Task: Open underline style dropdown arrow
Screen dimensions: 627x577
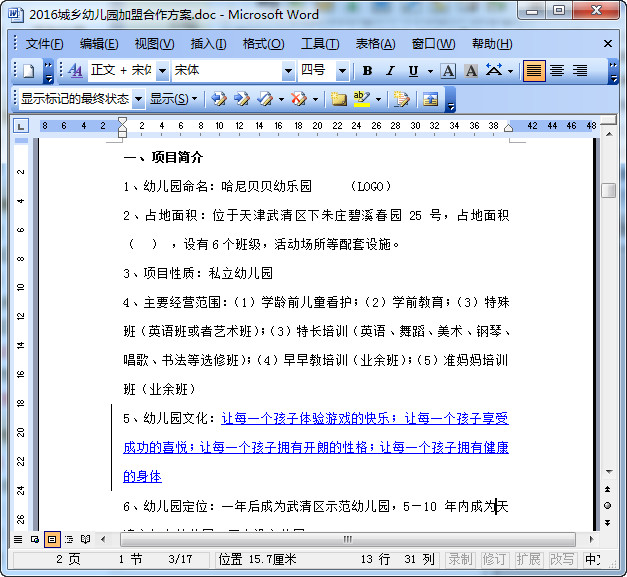Action: 430,71
